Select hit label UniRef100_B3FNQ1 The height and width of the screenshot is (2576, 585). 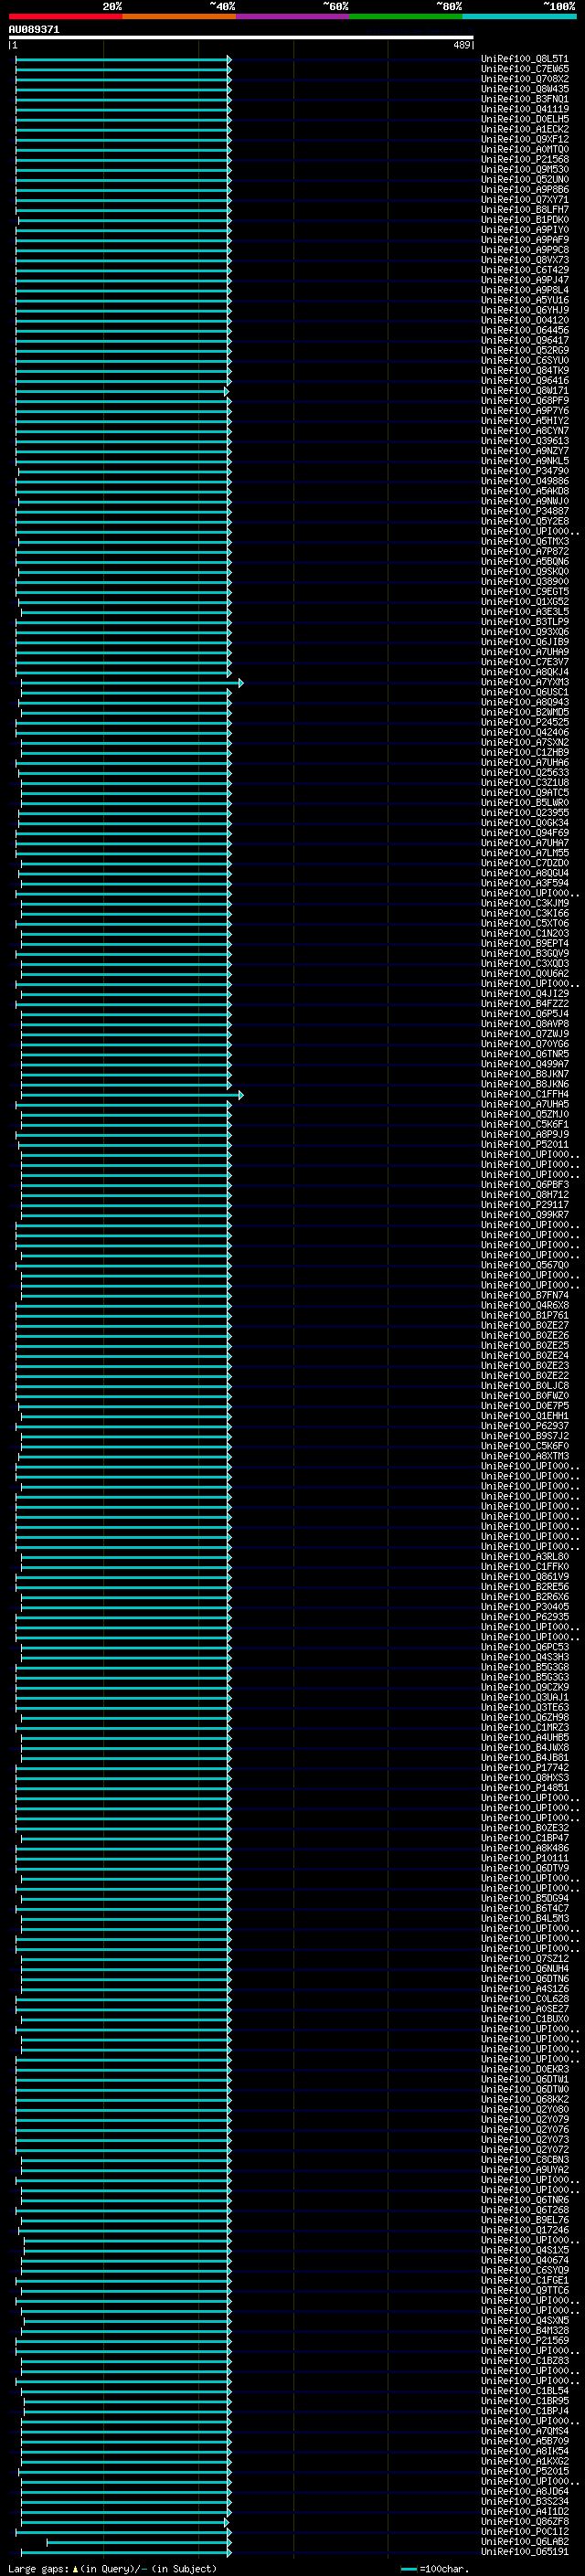click(524, 100)
